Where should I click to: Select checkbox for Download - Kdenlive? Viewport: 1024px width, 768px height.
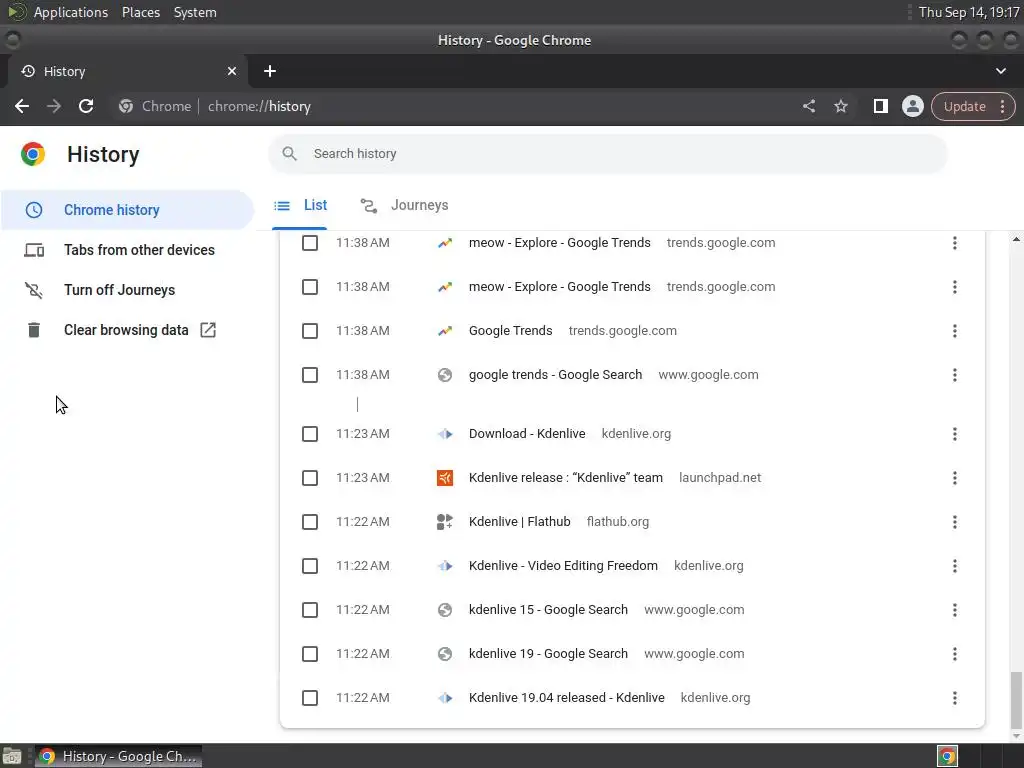[x=310, y=434]
